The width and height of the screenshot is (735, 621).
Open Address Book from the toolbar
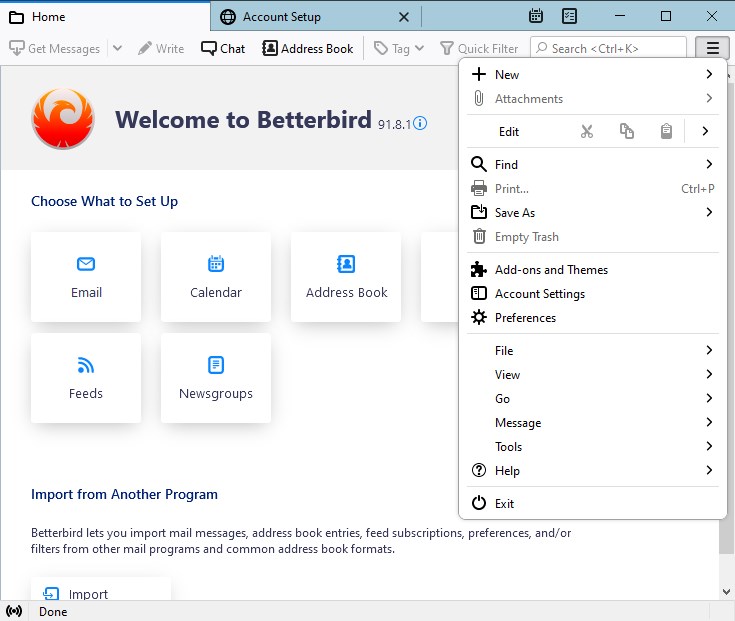(308, 48)
